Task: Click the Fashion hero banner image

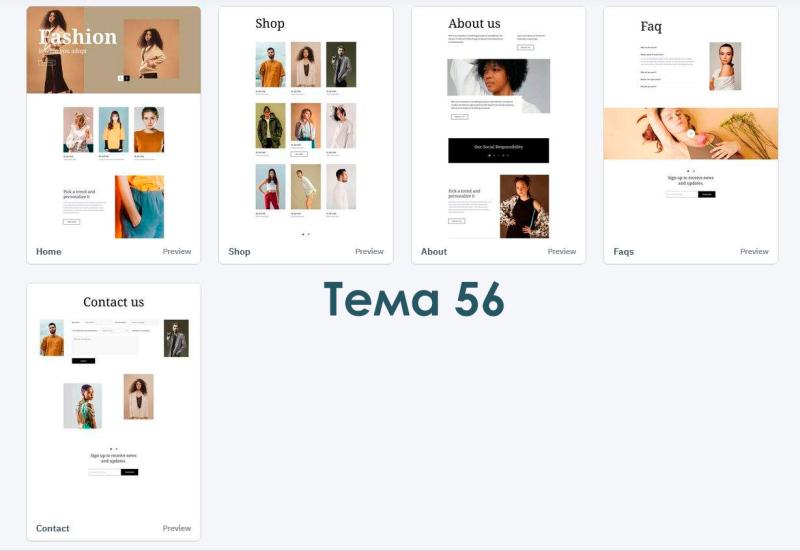Action: tap(114, 50)
